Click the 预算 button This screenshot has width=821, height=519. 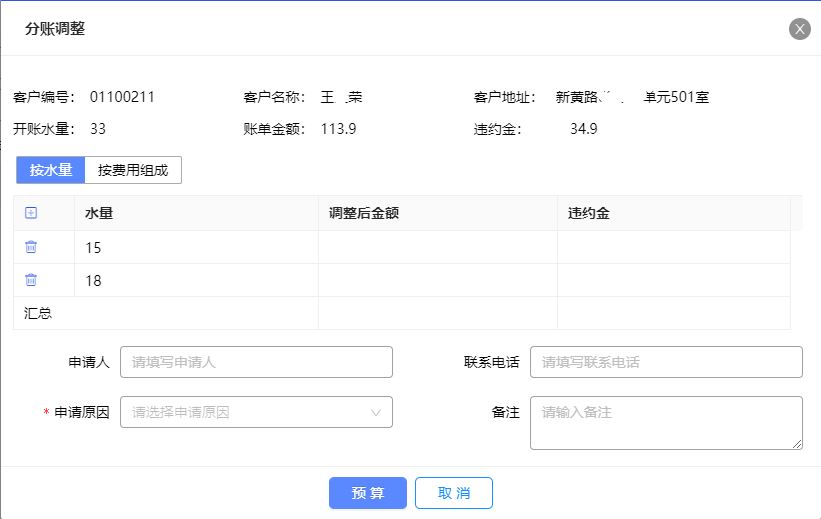point(368,493)
